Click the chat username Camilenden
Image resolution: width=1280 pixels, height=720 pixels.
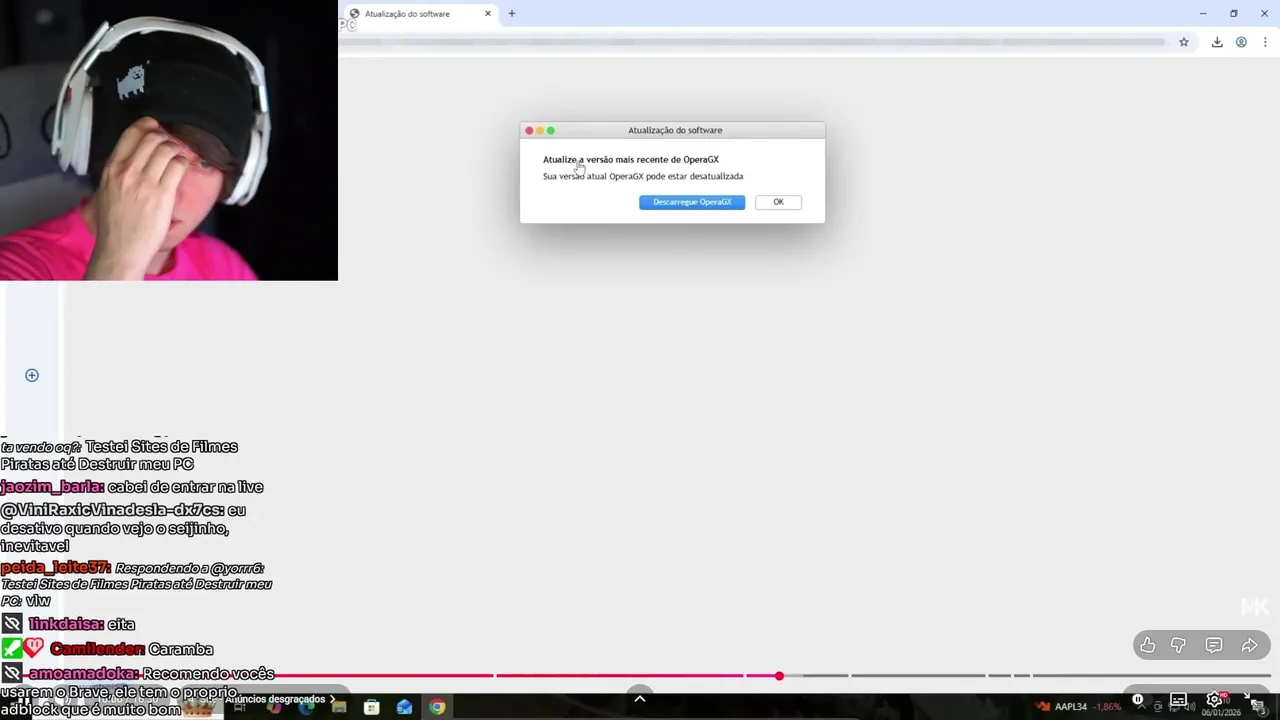[97, 649]
